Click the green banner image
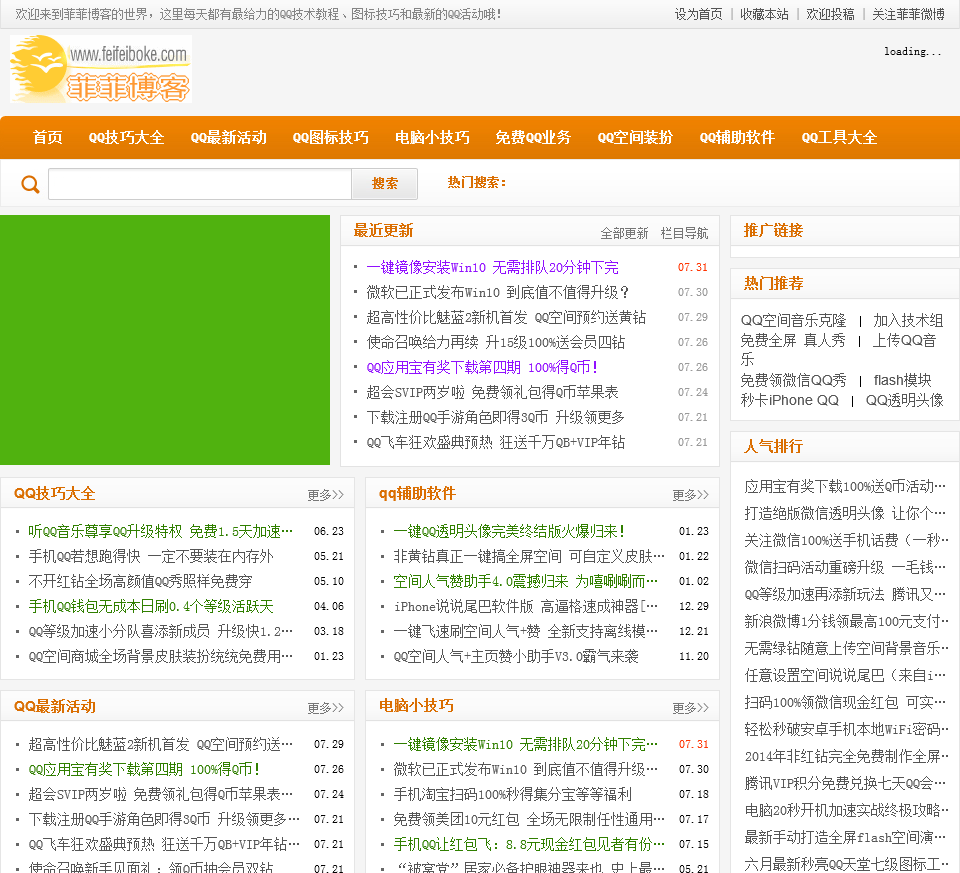This screenshot has width=960, height=873. pos(165,340)
